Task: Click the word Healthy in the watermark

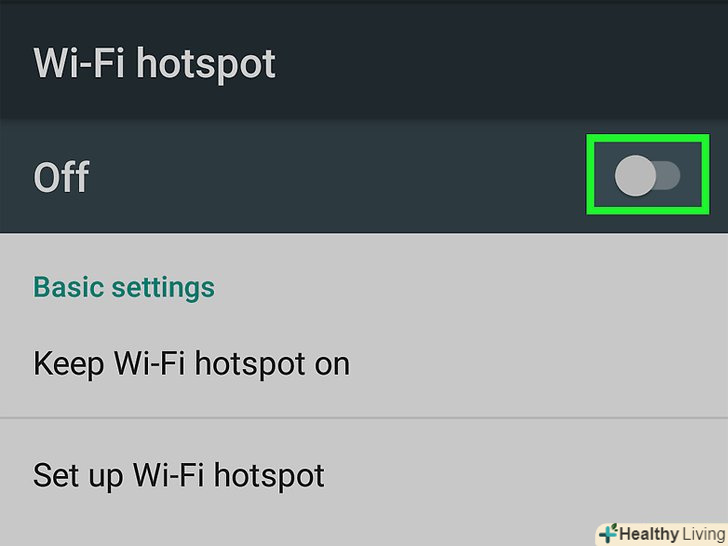Action: coord(649,534)
